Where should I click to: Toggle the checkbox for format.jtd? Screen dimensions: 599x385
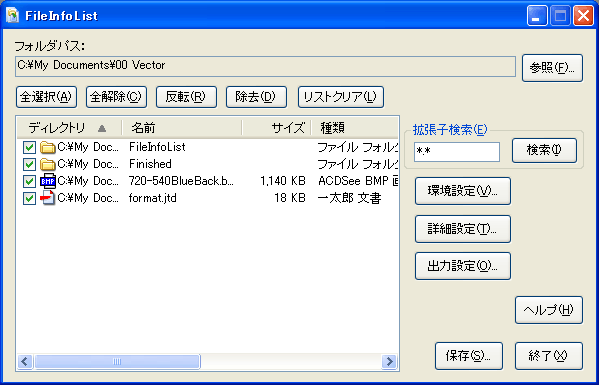[29, 199]
